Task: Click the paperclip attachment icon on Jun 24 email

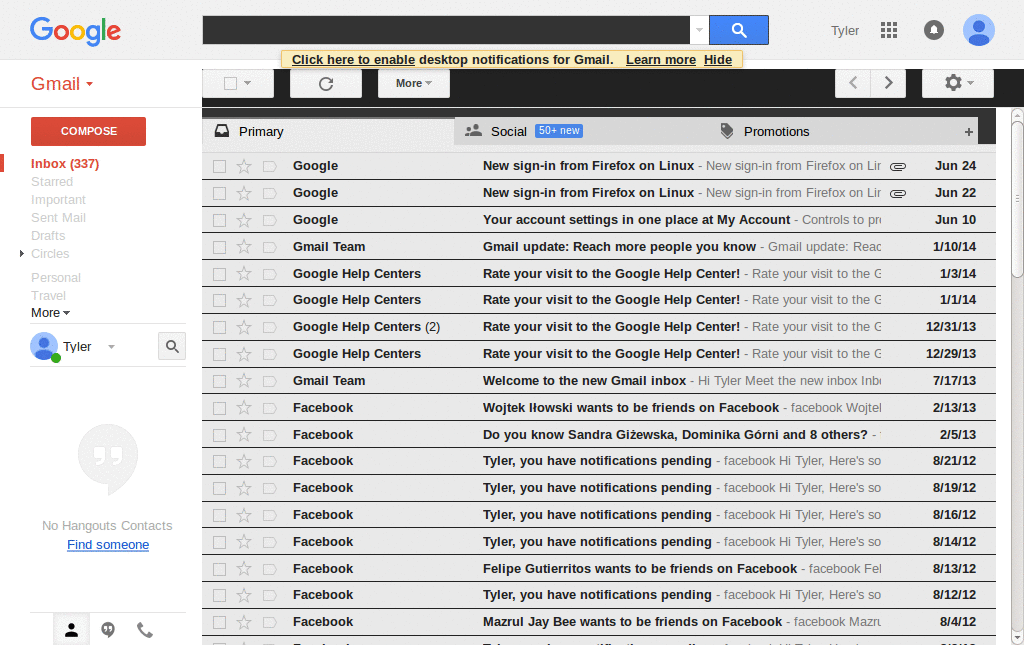Action: click(x=897, y=165)
